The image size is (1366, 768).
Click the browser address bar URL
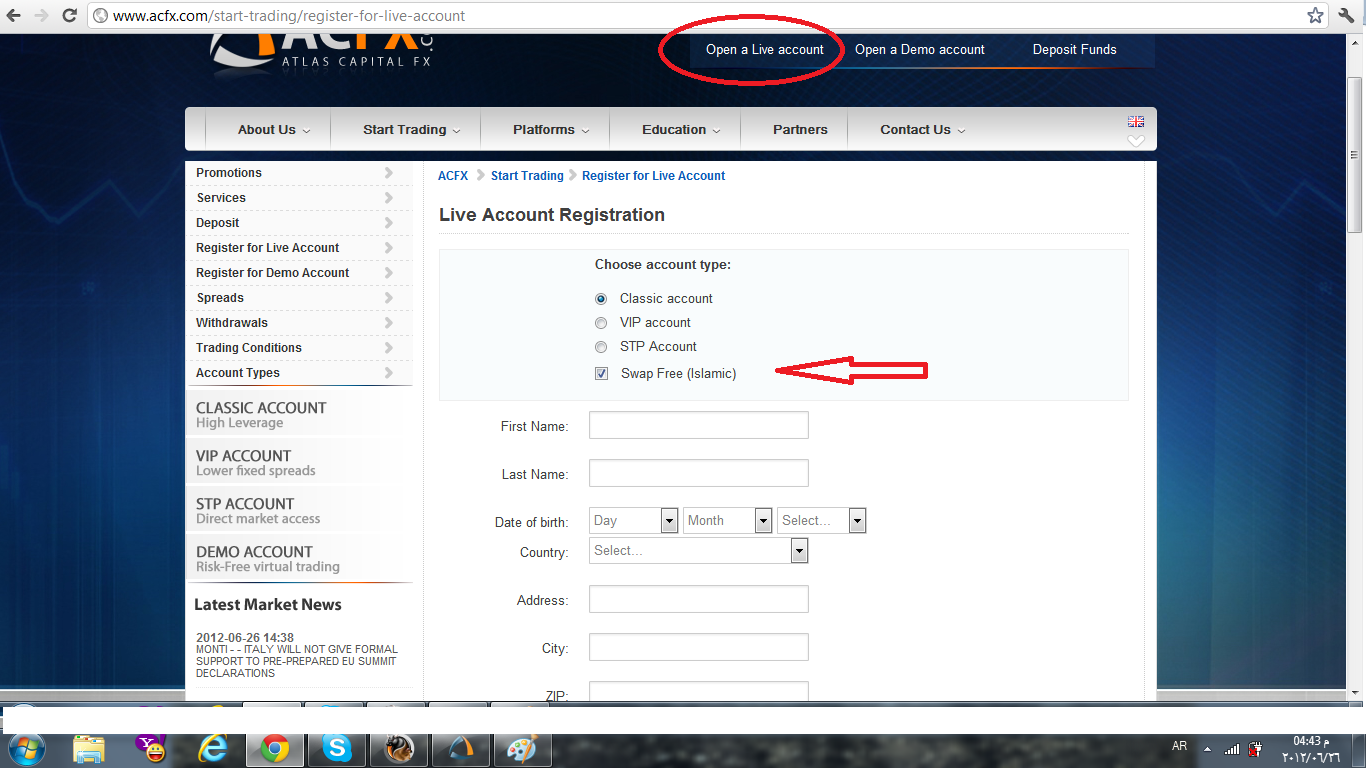click(288, 16)
